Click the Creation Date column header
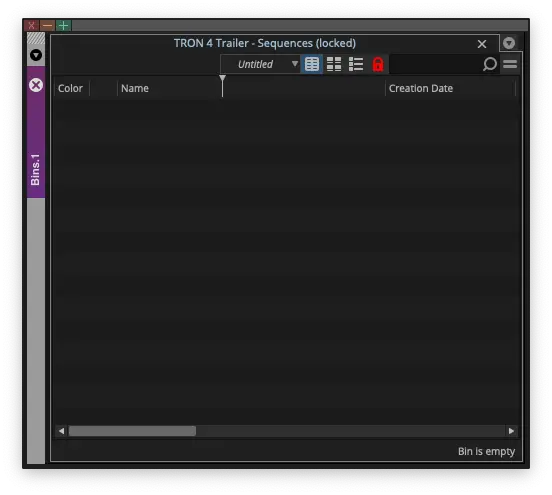Viewport: 552px width, 495px height. pyautogui.click(x=421, y=88)
